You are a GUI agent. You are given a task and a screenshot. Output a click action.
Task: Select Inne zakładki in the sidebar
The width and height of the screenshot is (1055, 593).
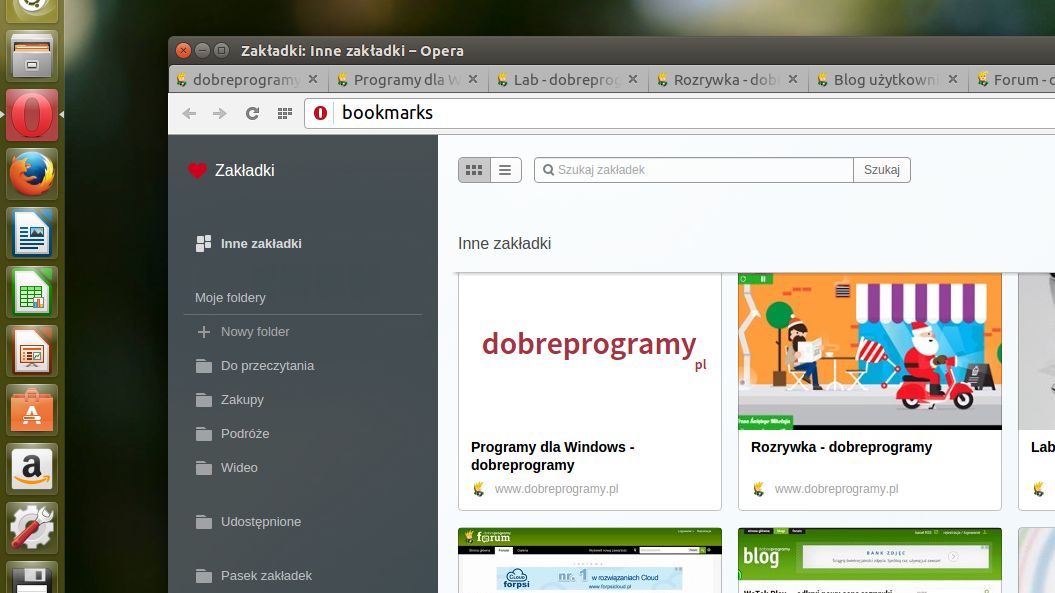pyautogui.click(x=261, y=244)
